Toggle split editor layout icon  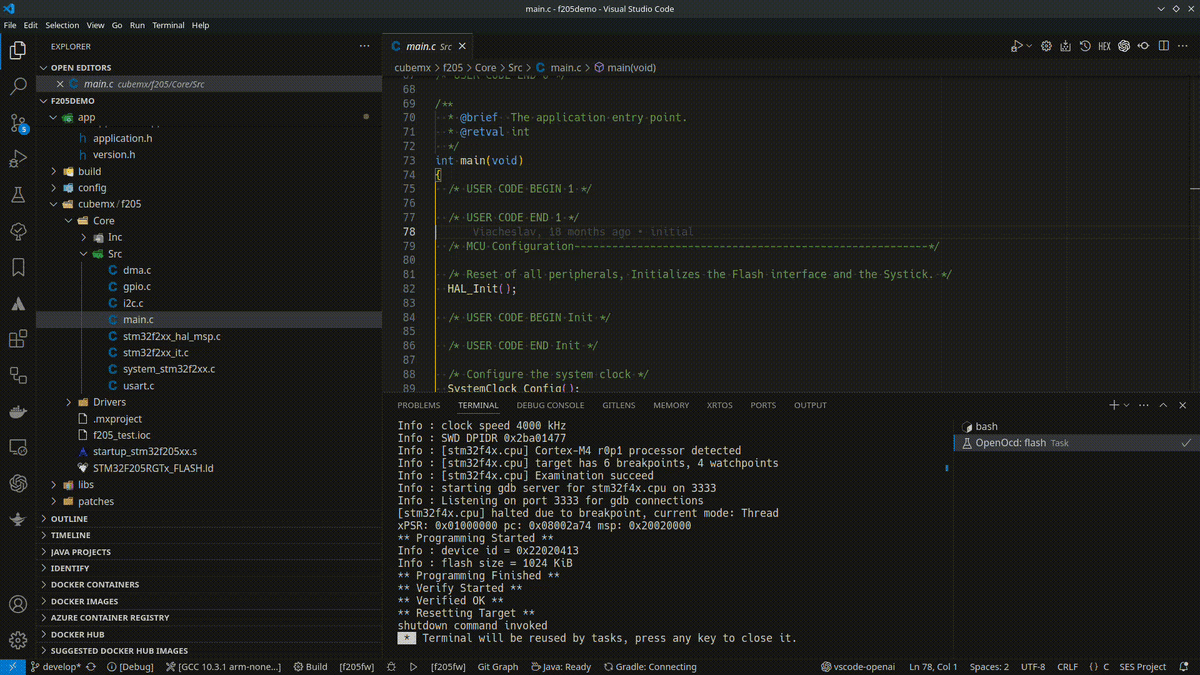point(1163,46)
